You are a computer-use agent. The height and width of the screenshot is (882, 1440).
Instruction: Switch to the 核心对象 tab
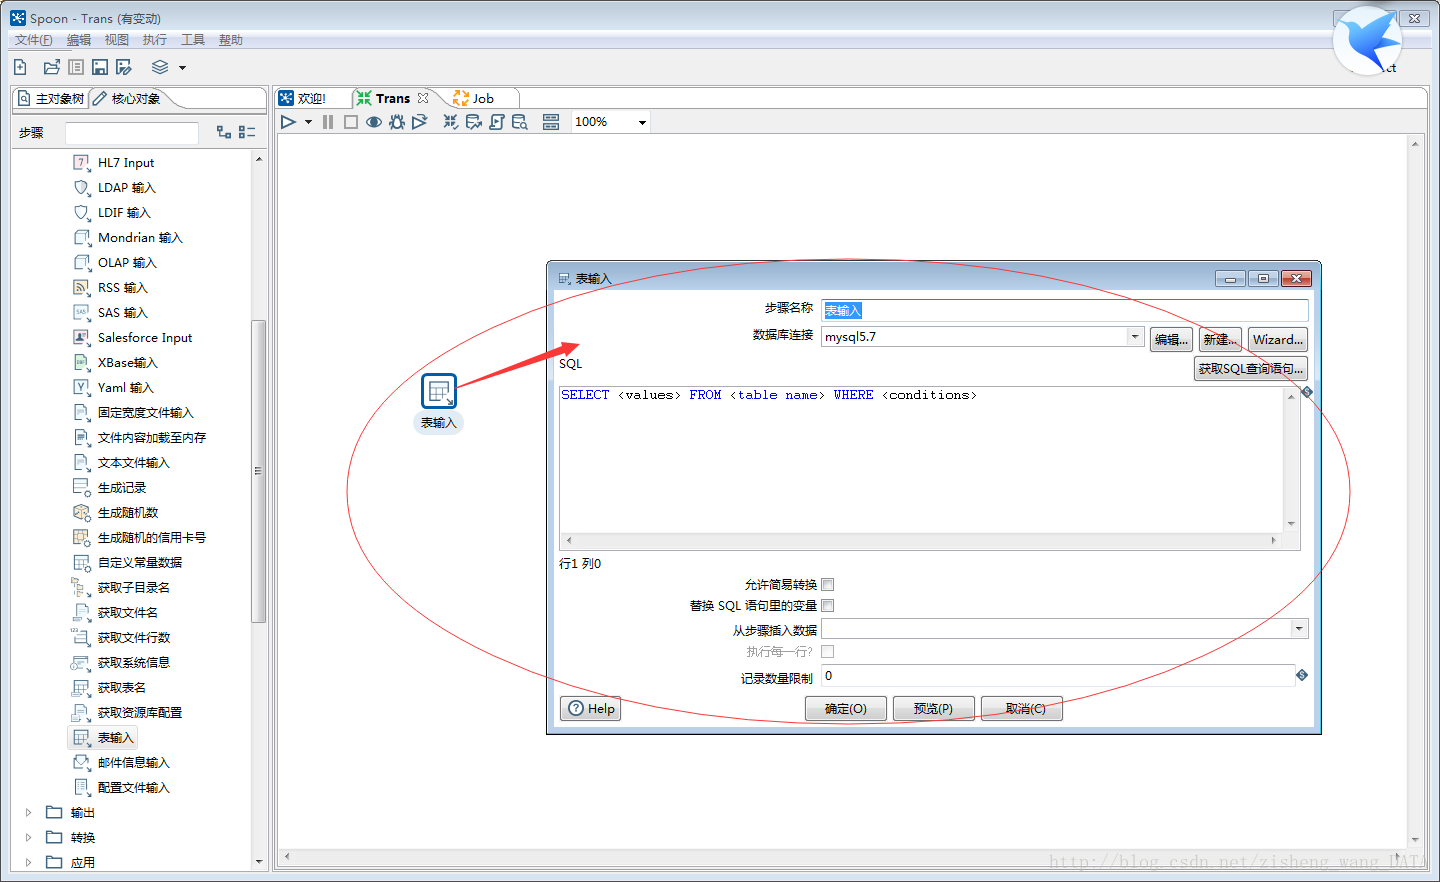point(127,98)
